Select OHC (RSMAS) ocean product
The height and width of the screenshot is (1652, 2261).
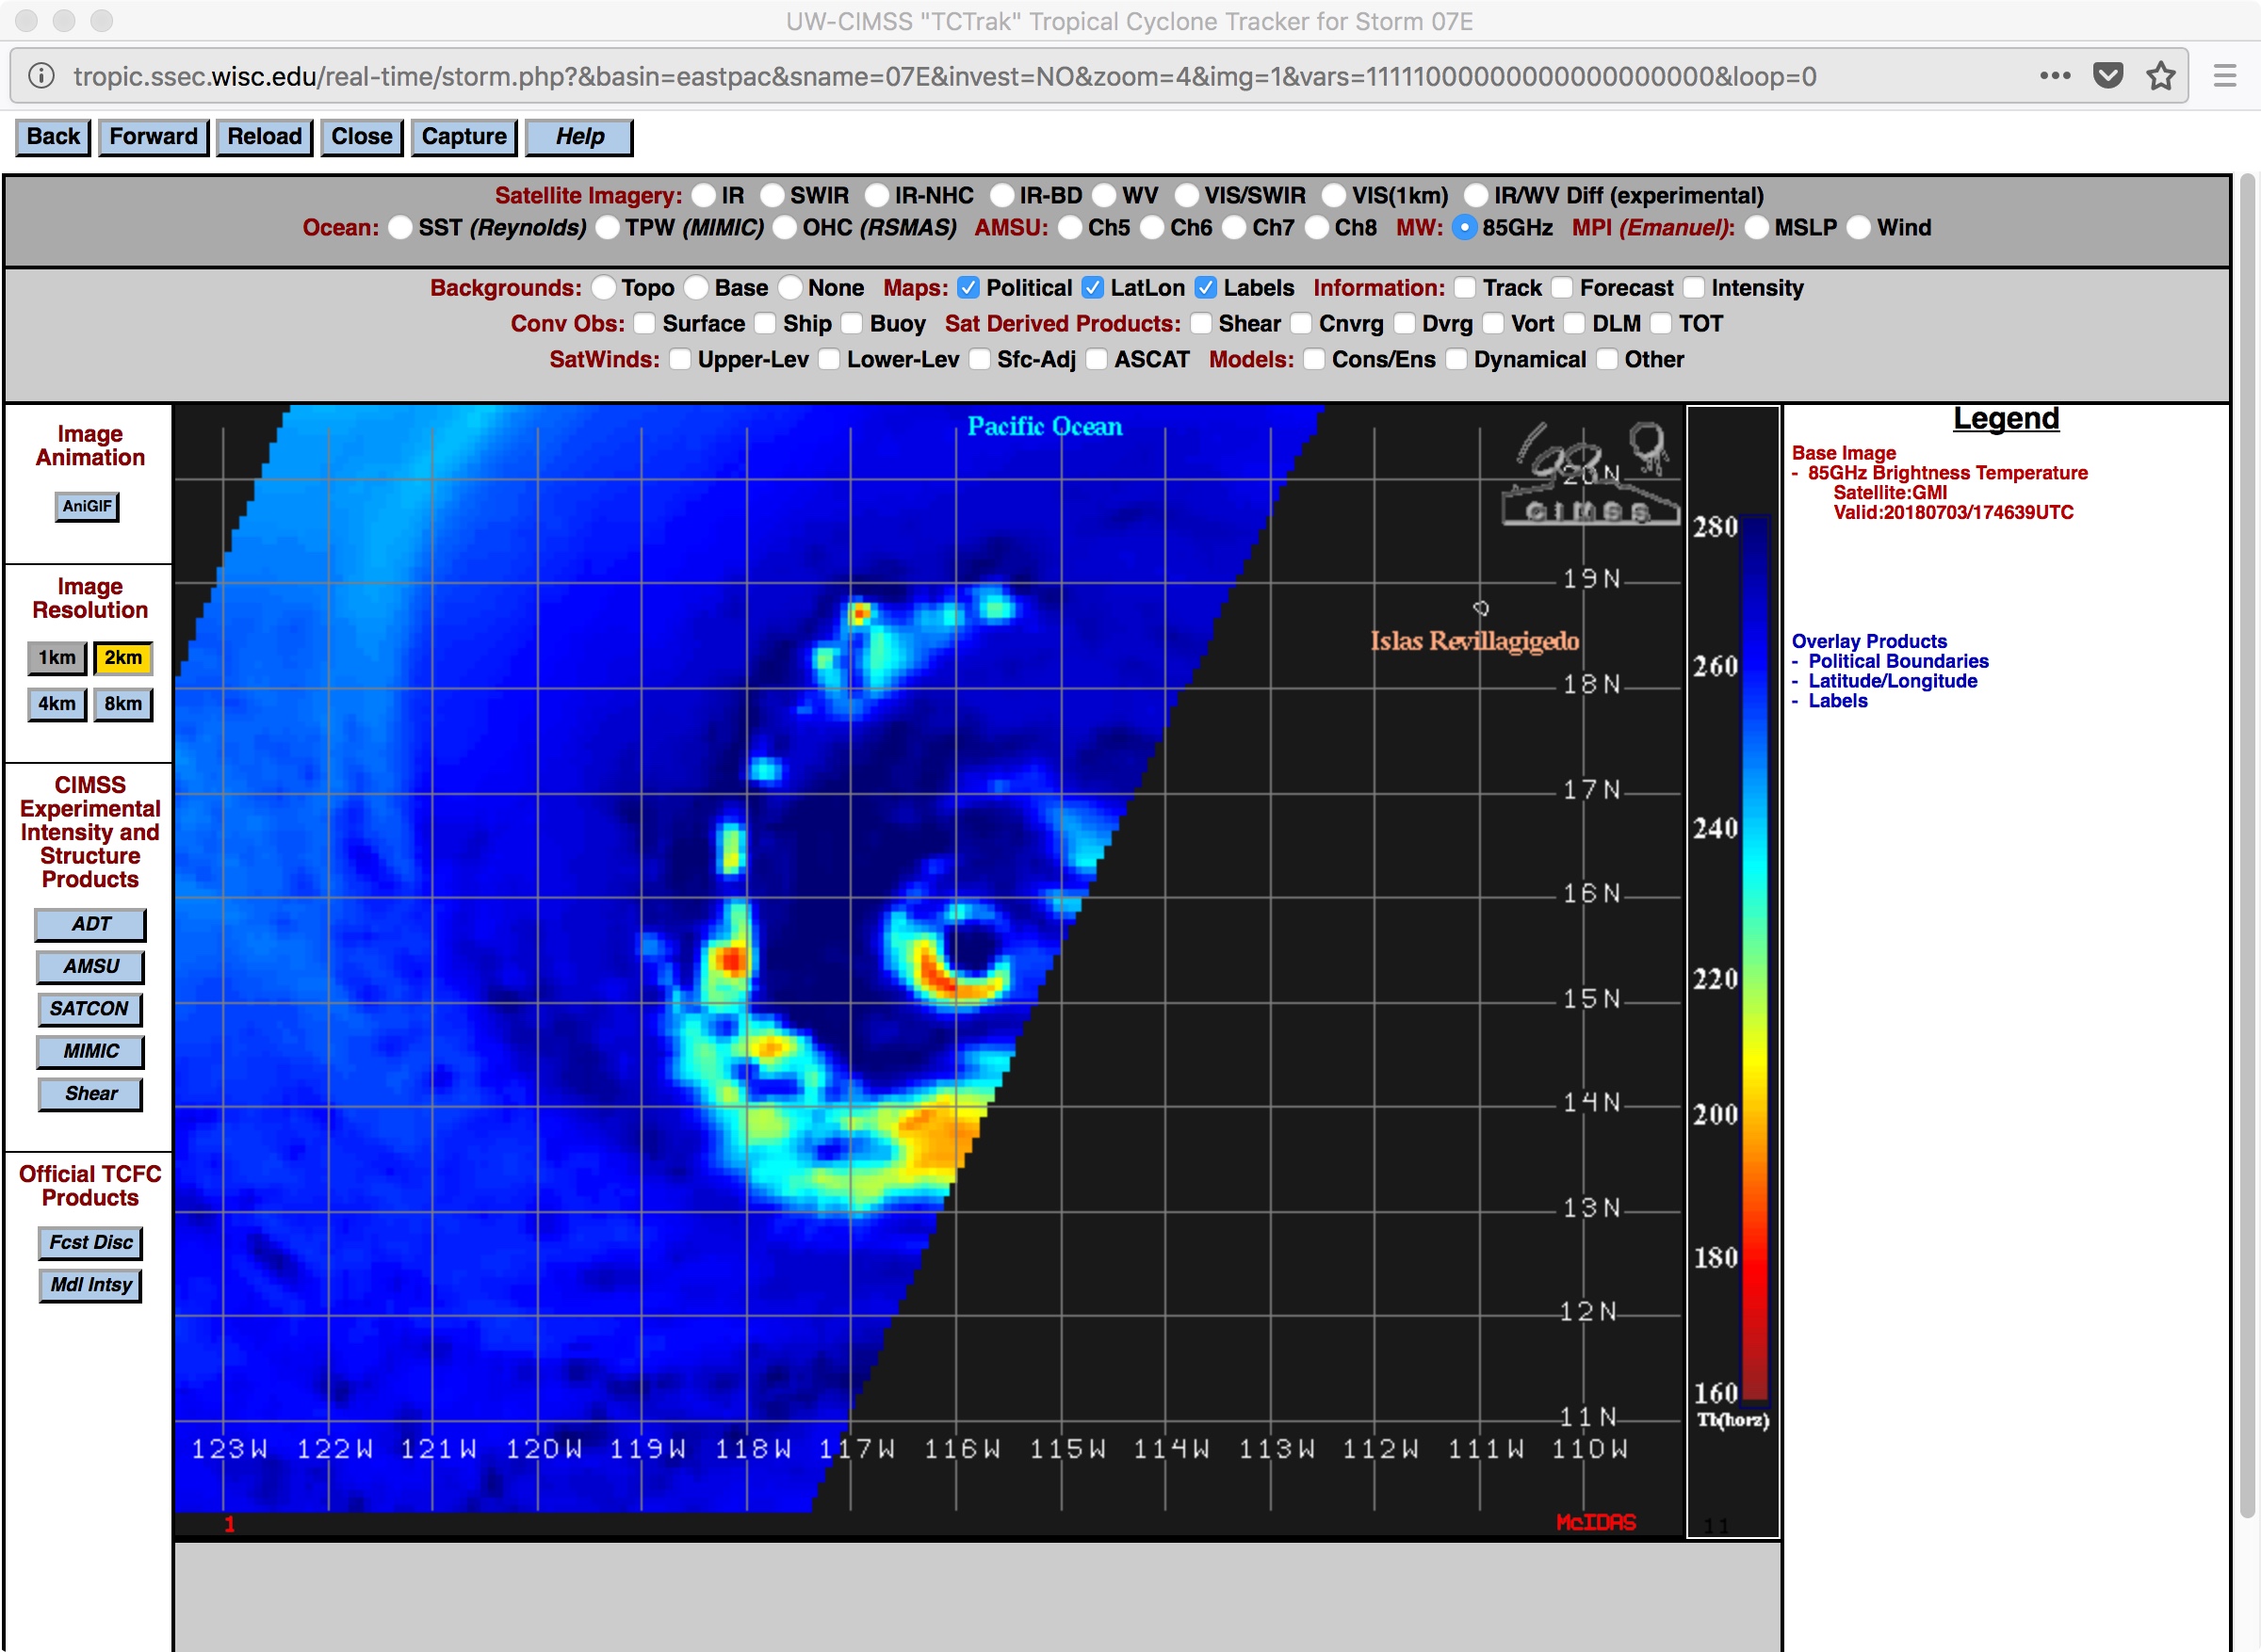785,228
